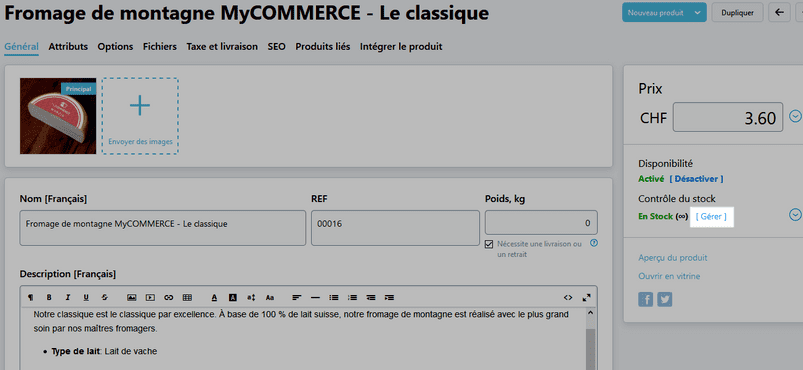Insert a video into description
The image size is (803, 370).
pyautogui.click(x=150, y=297)
